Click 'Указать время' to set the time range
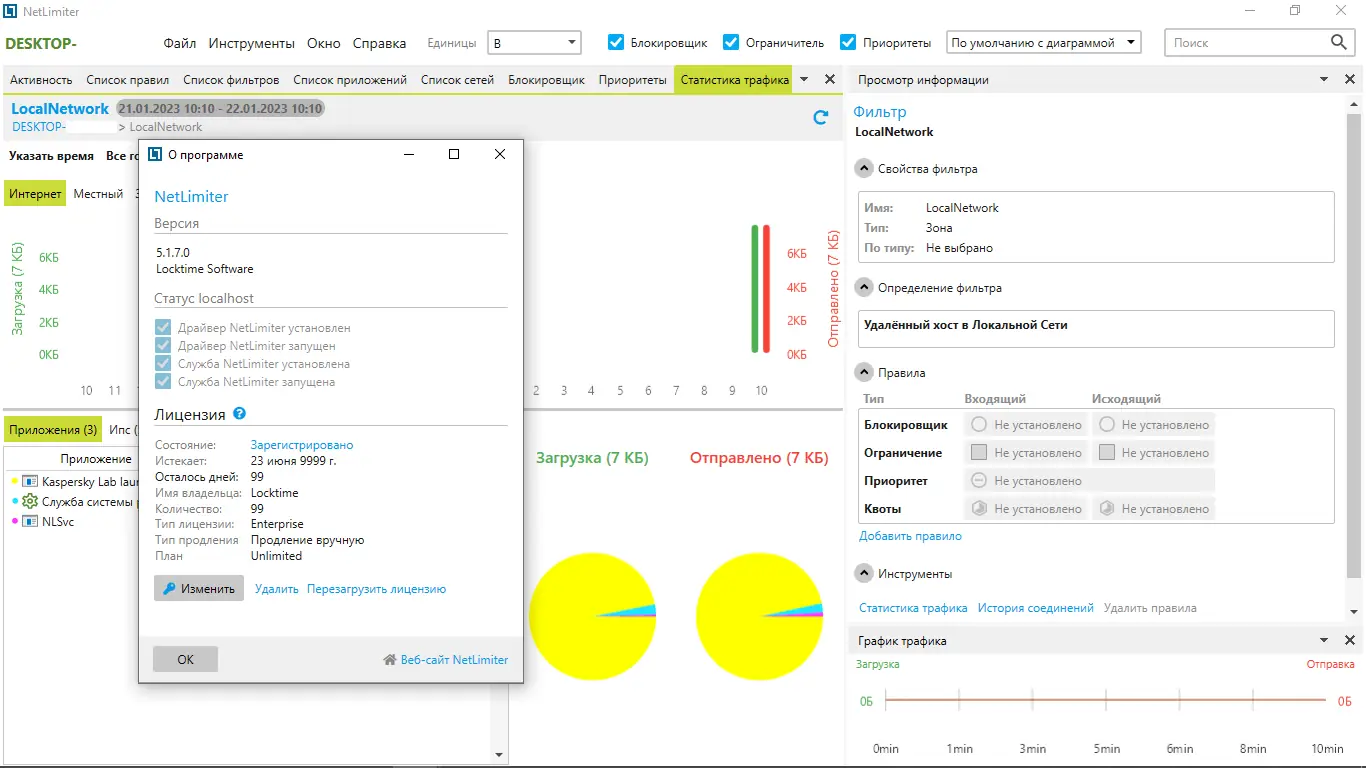The height and width of the screenshot is (768, 1366). coord(52,156)
